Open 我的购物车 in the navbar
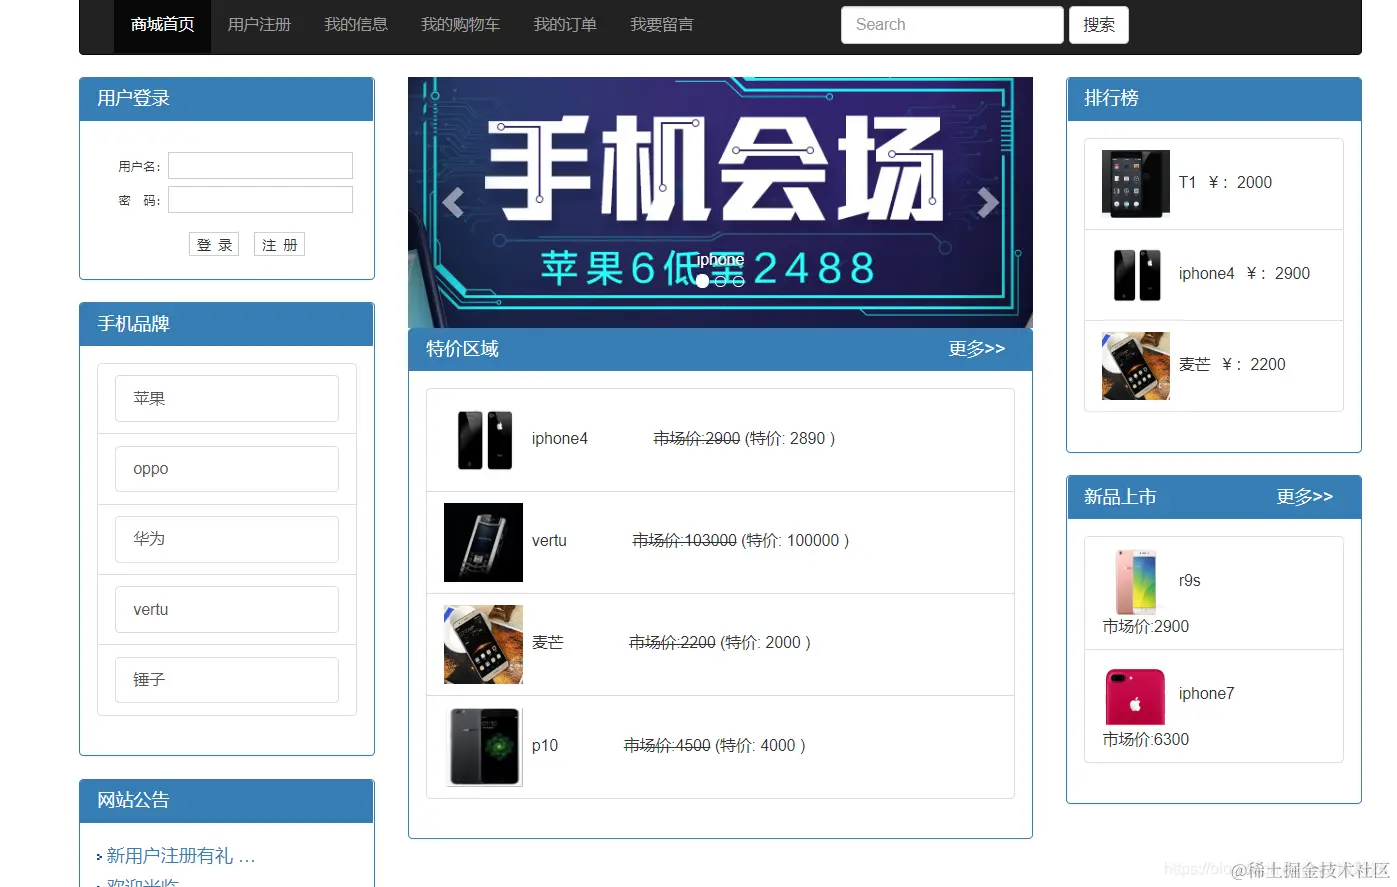This screenshot has width=1397, height=887. point(460,25)
